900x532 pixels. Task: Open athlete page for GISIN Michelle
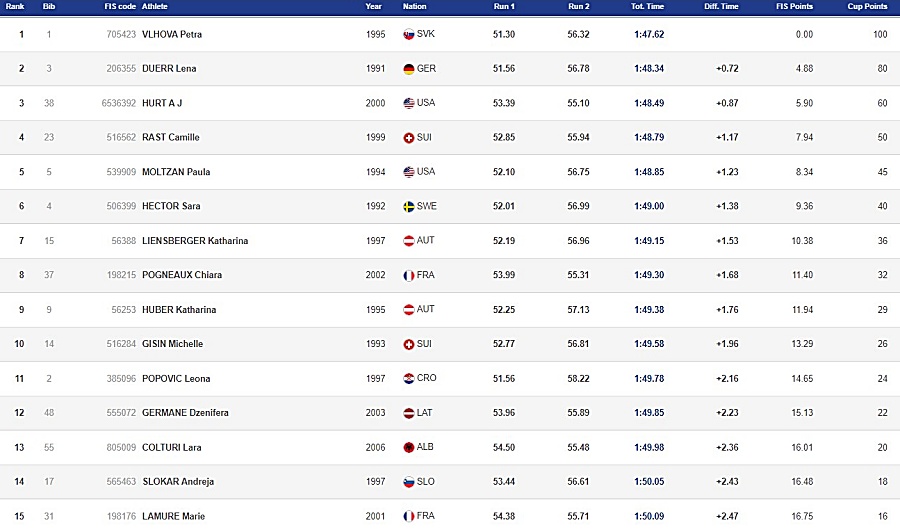[x=172, y=344]
